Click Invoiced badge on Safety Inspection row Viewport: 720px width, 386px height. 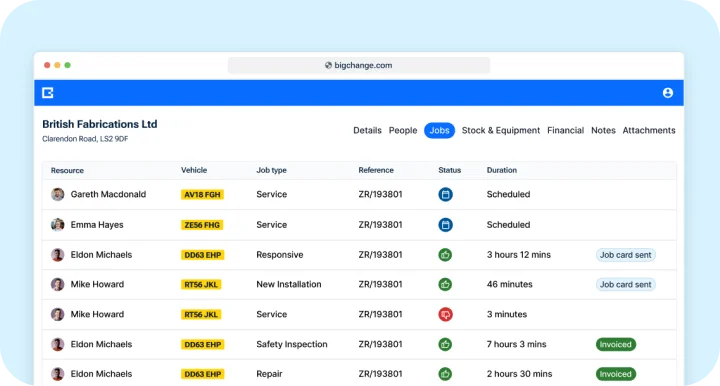(615, 344)
